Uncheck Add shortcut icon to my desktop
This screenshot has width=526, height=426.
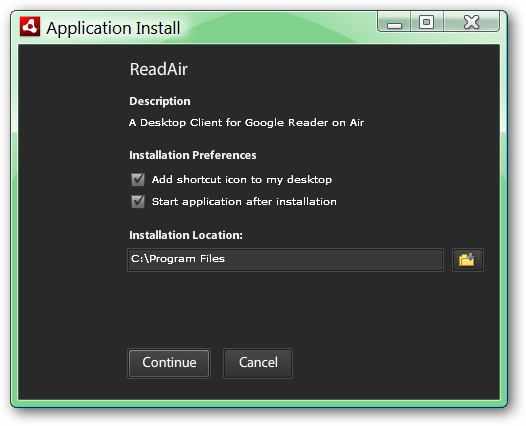click(138, 179)
